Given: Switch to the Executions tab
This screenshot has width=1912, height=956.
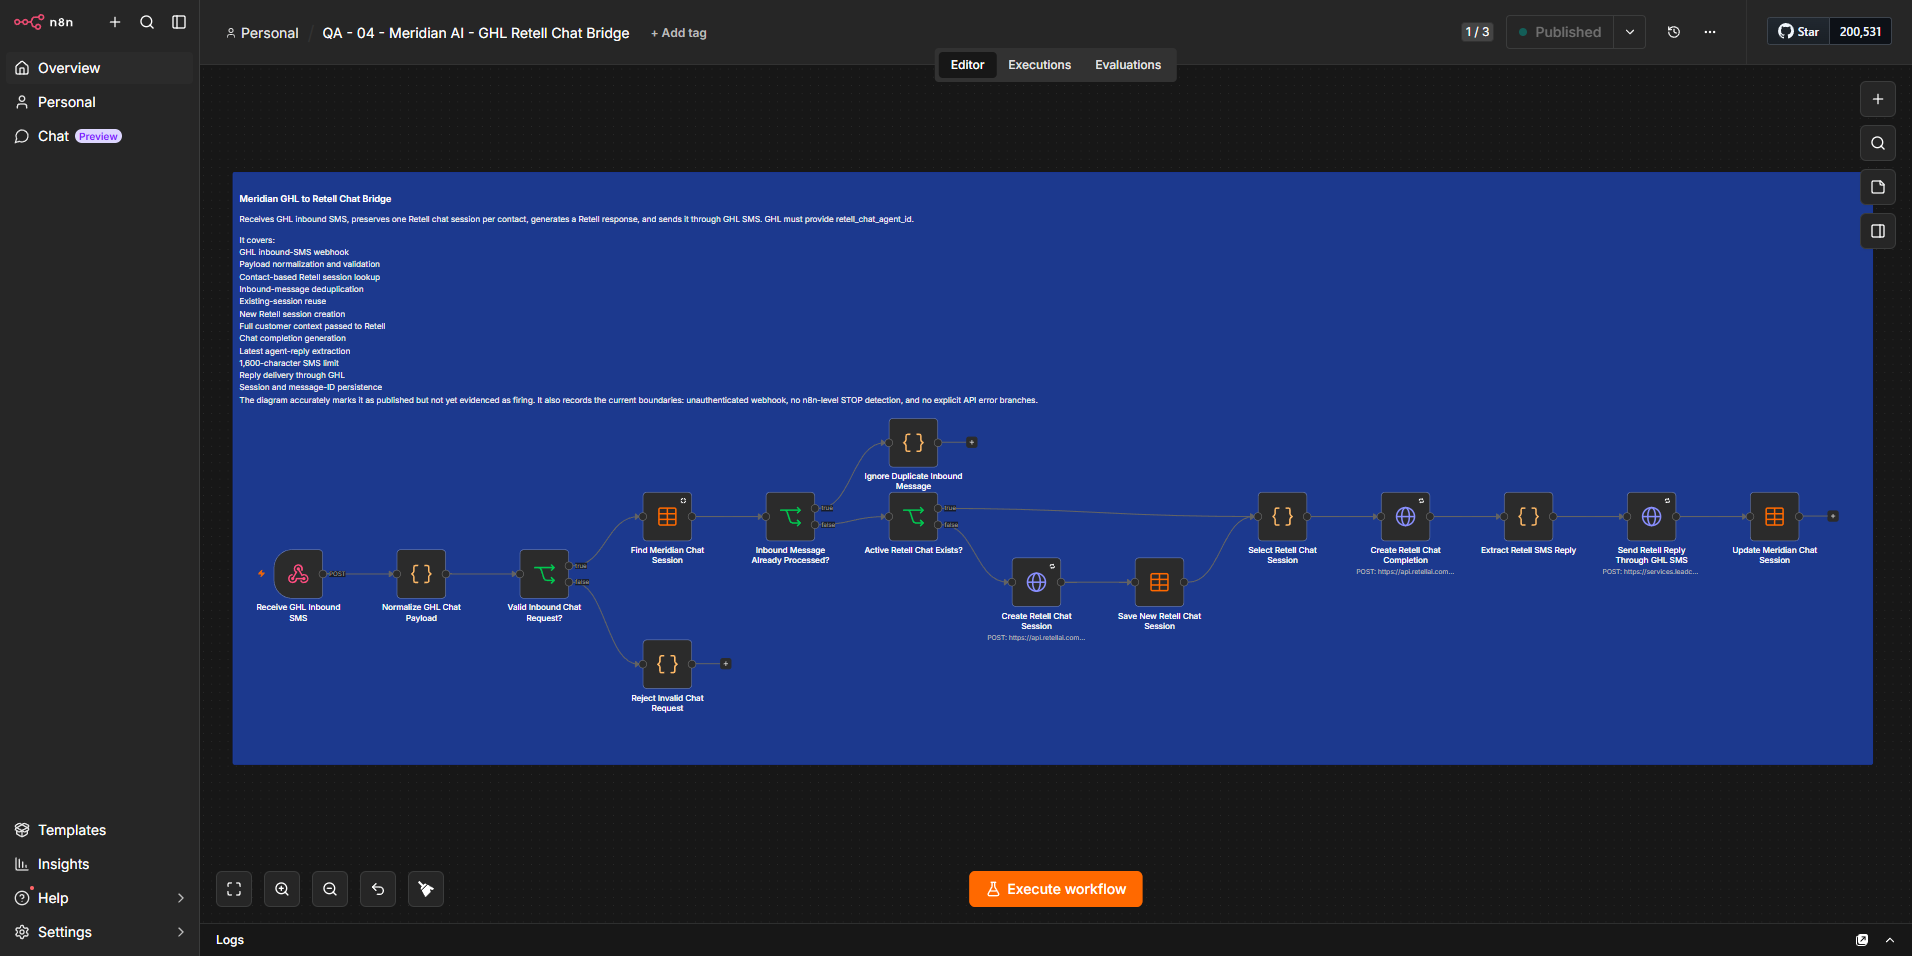Looking at the screenshot, I should [x=1039, y=65].
